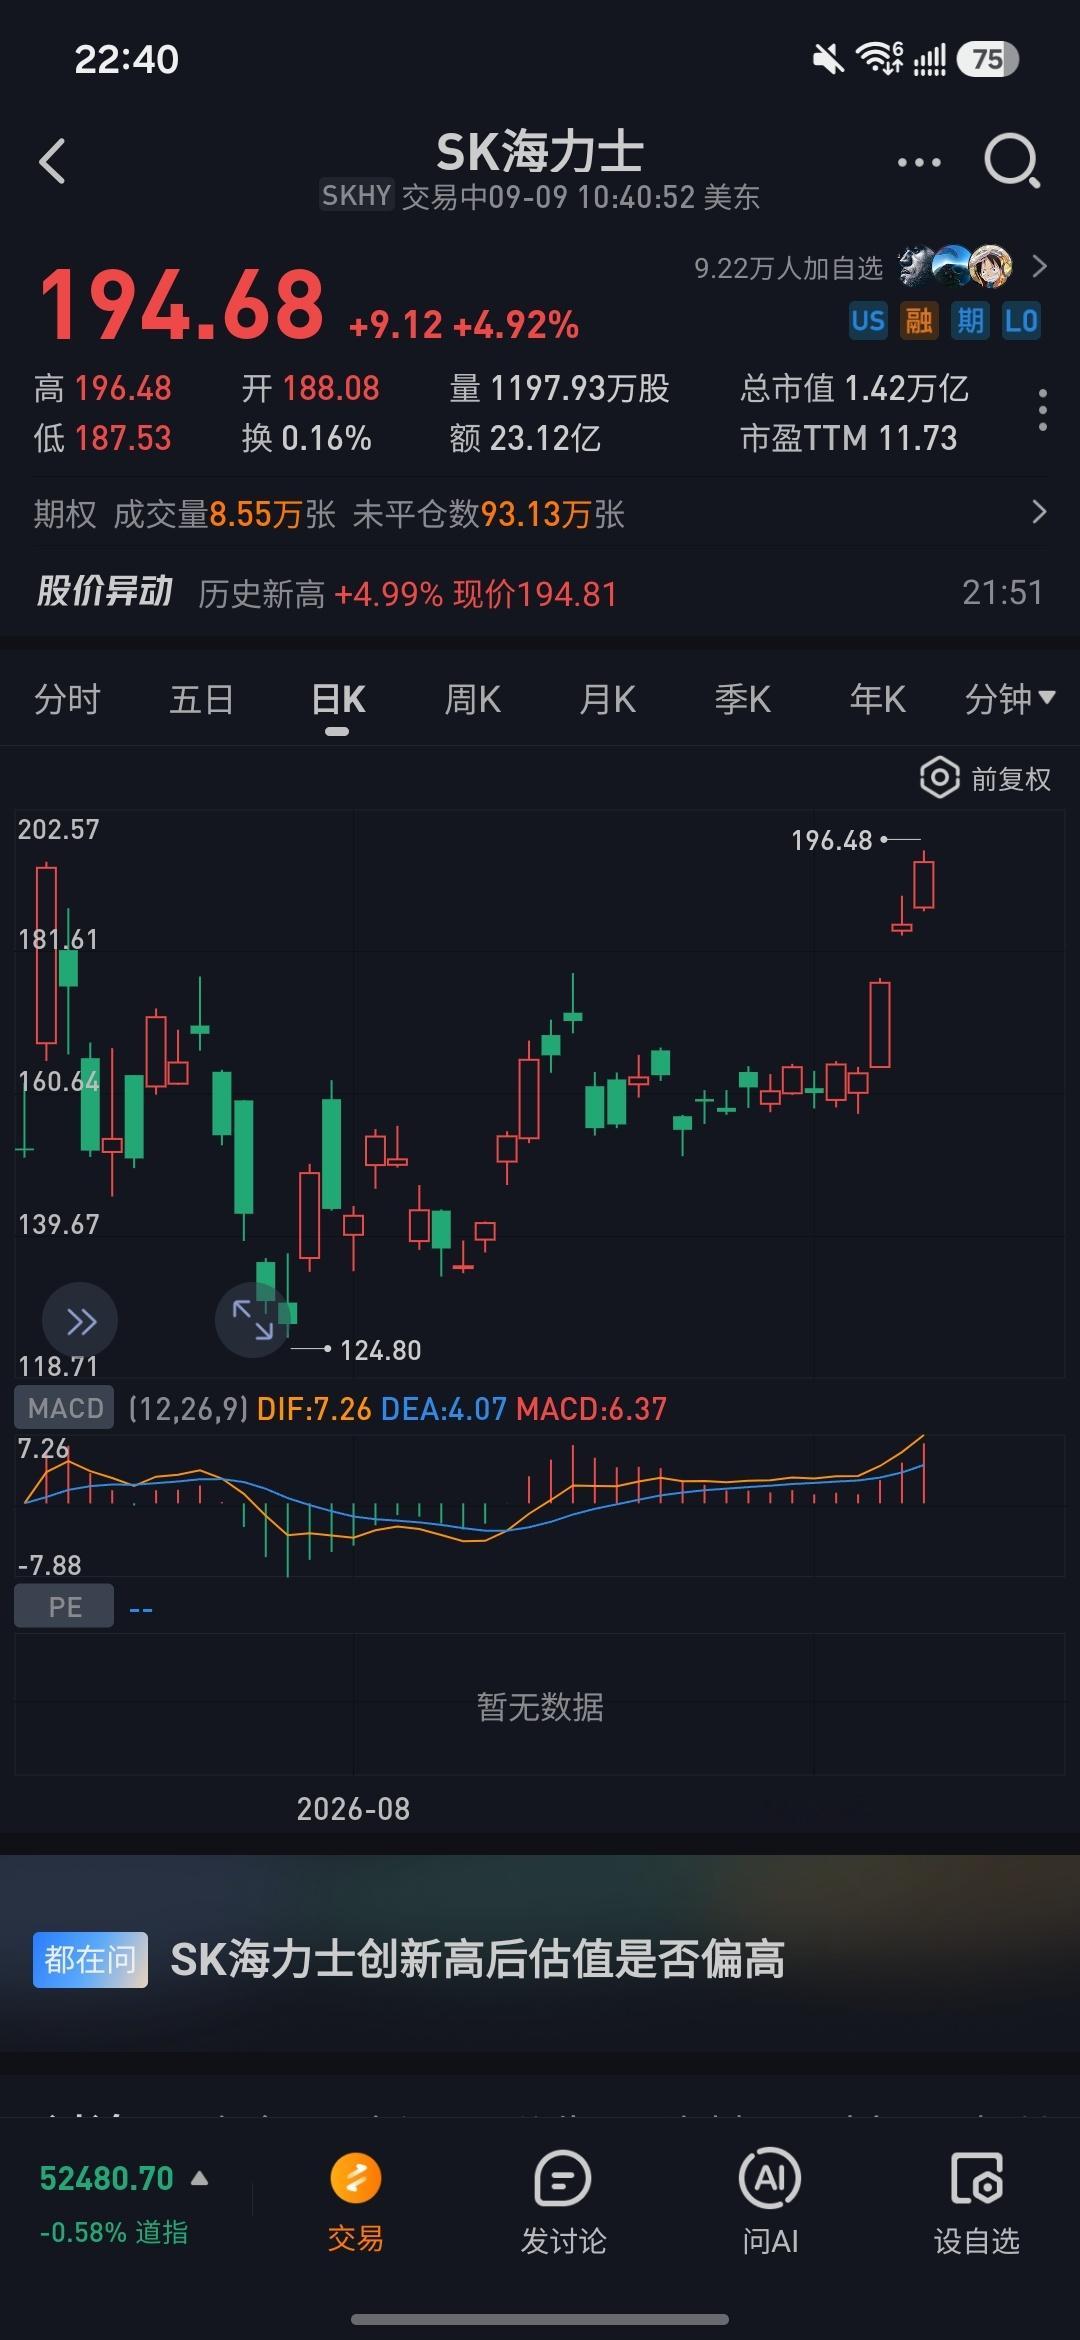The image size is (1080, 2340).
Task: Expand options 期权 row chevron
Action: 1039,512
